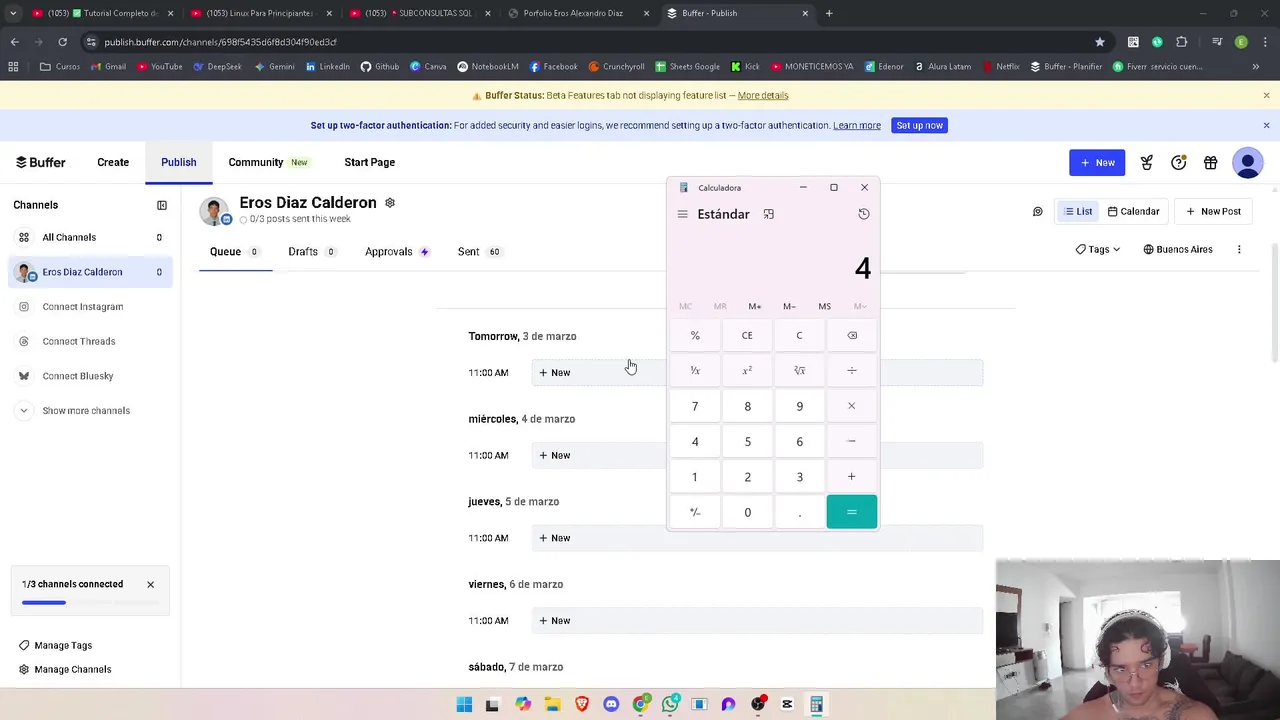Click the blue New button in header
The width and height of the screenshot is (1280, 720).
(x=1097, y=162)
